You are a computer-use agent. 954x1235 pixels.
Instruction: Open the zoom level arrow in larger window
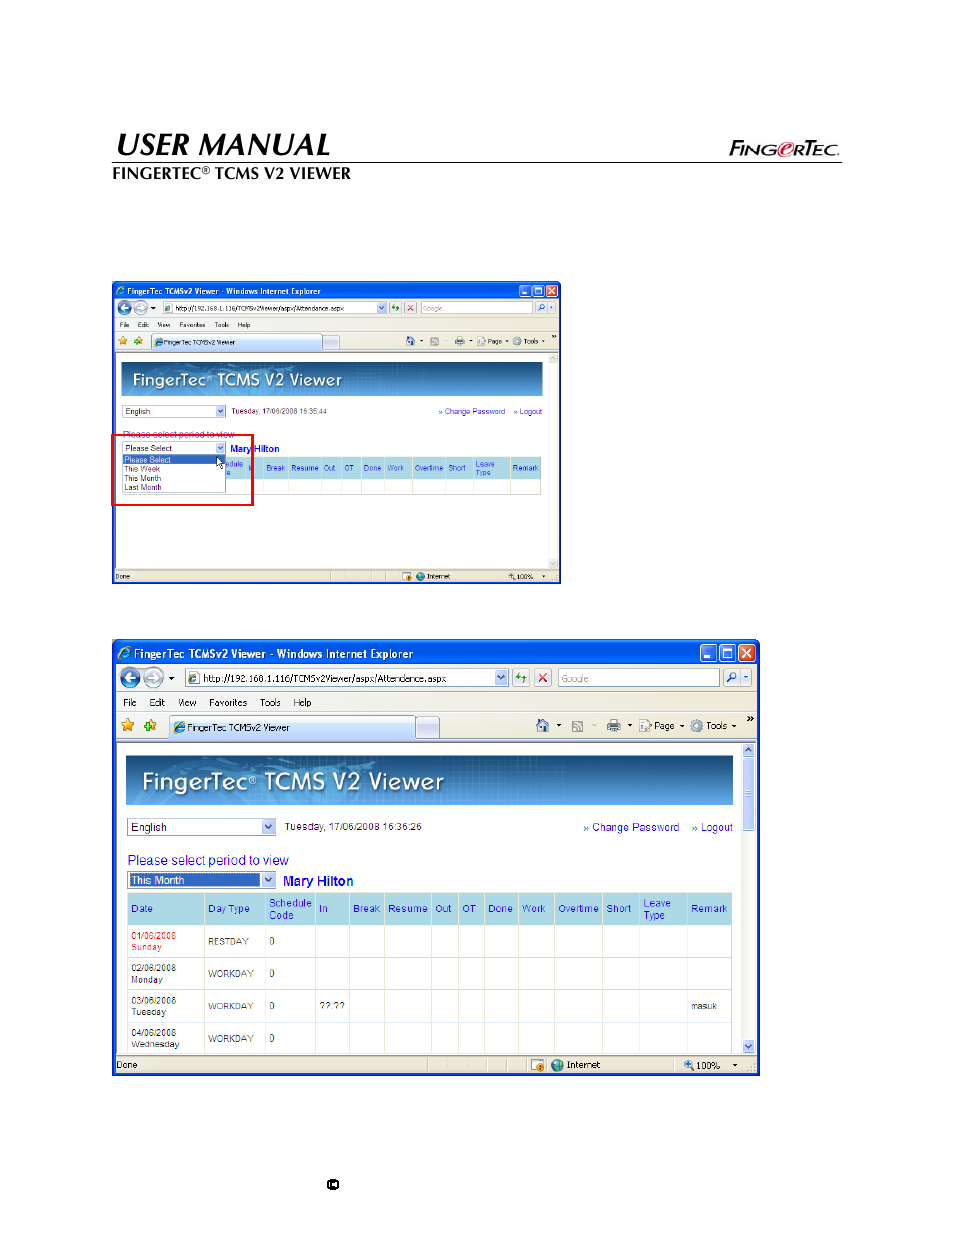tap(735, 1066)
